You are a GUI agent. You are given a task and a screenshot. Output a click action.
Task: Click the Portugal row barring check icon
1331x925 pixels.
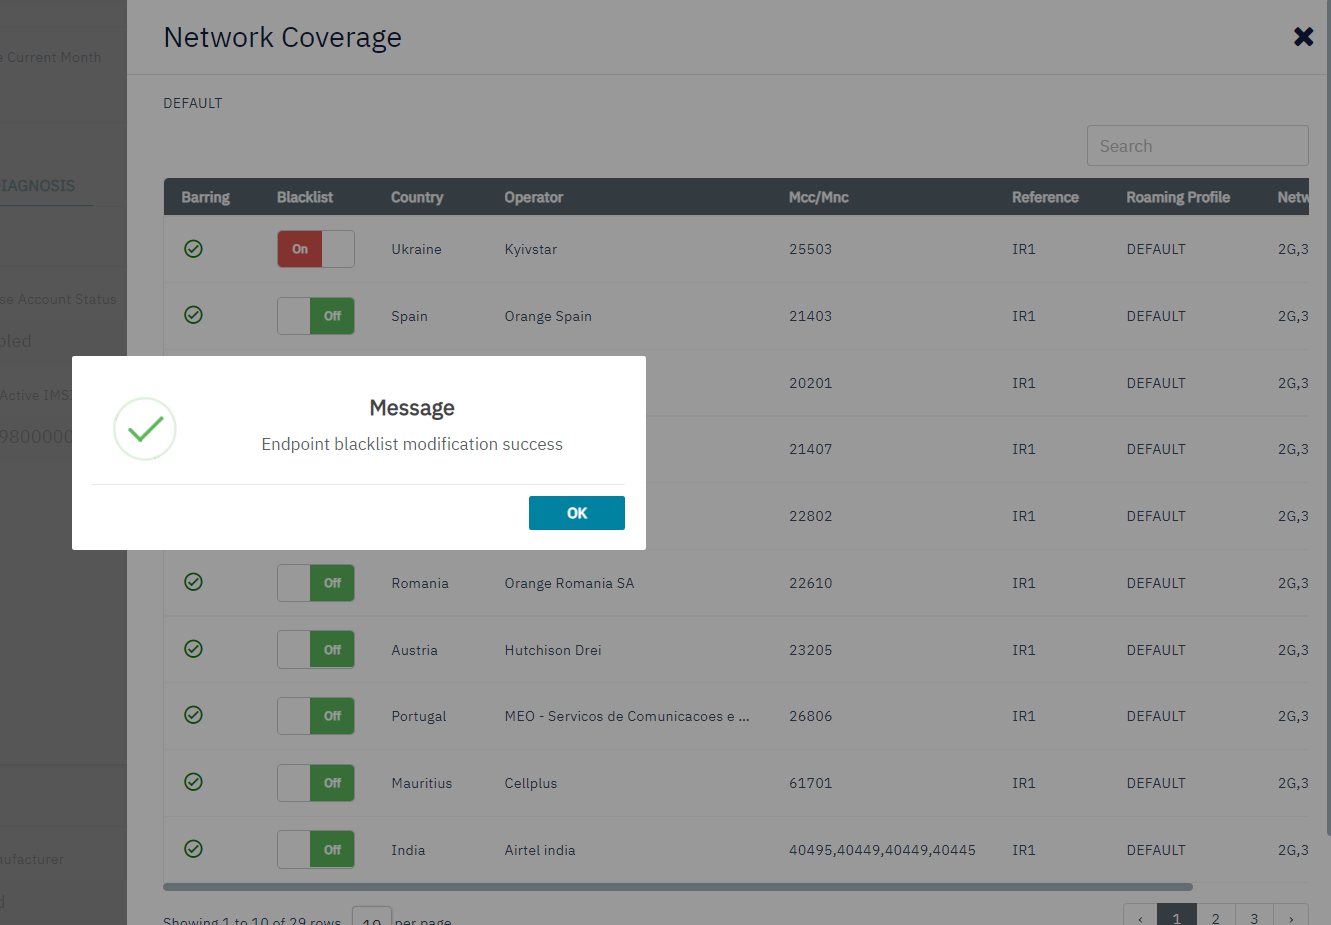193,715
